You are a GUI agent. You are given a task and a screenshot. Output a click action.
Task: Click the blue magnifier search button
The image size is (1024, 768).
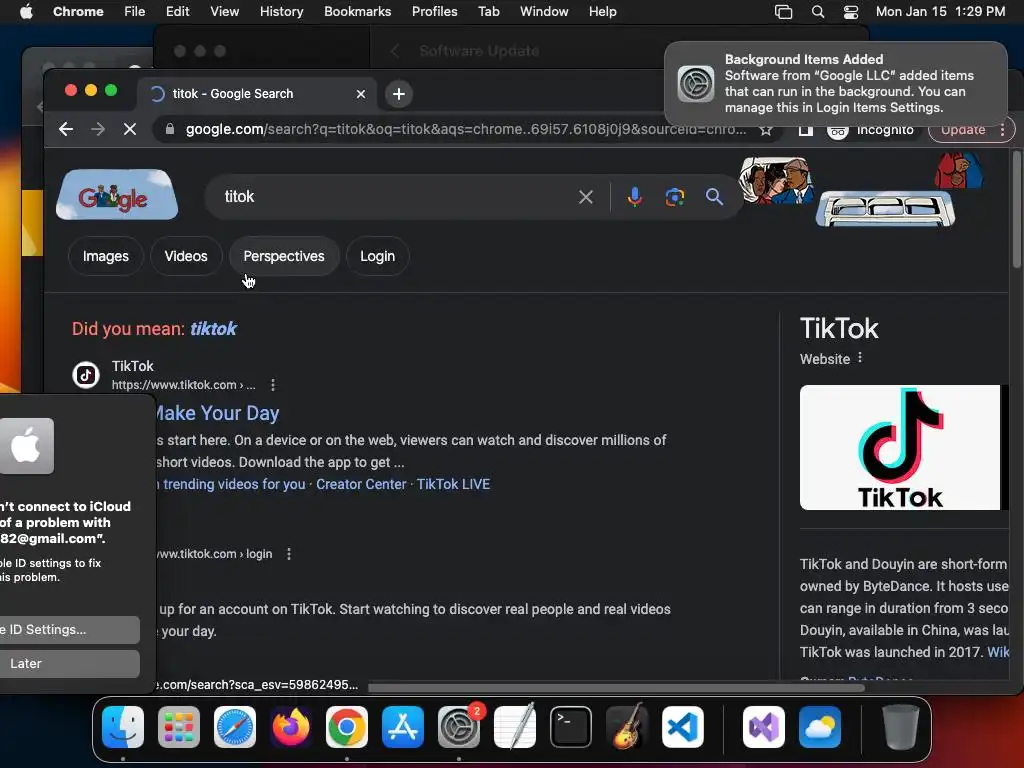(x=714, y=197)
